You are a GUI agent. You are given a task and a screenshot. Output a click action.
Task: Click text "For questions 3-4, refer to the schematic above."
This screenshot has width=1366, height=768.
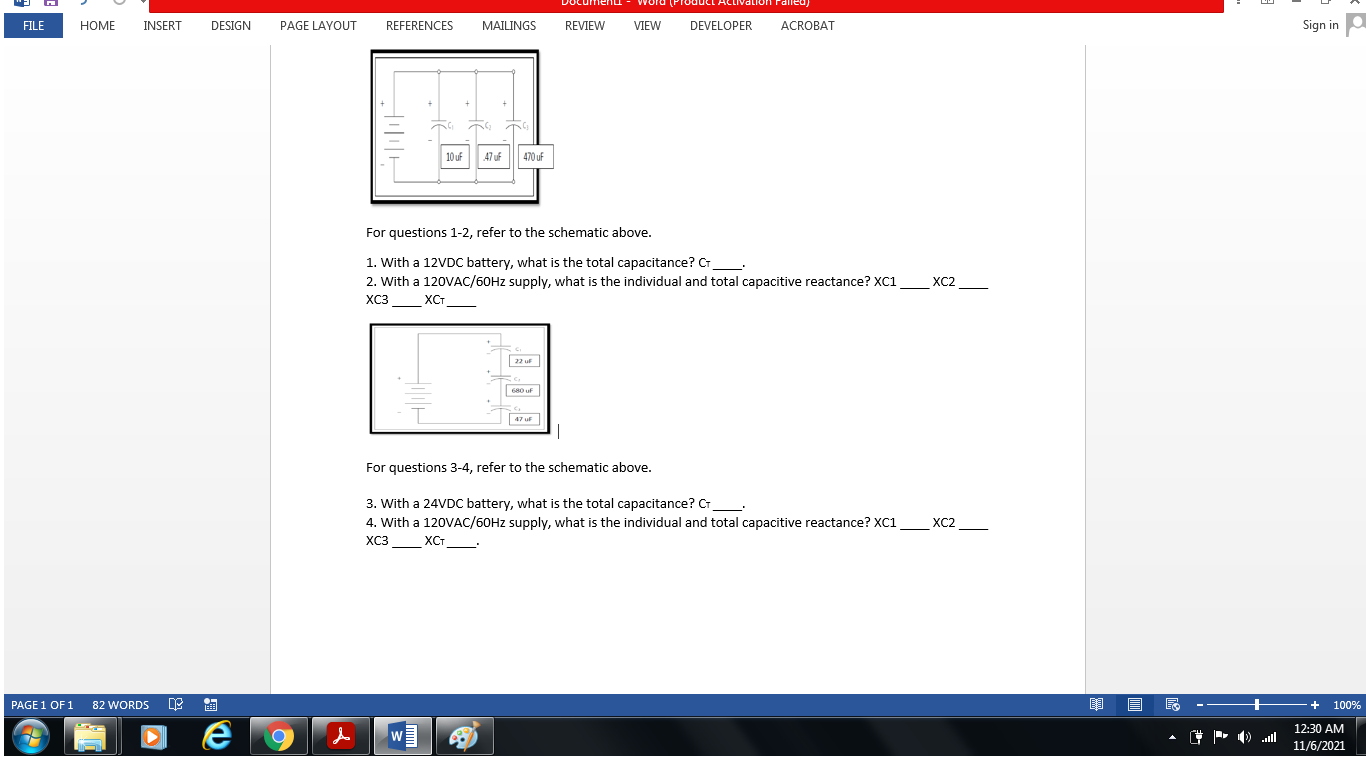pos(508,467)
